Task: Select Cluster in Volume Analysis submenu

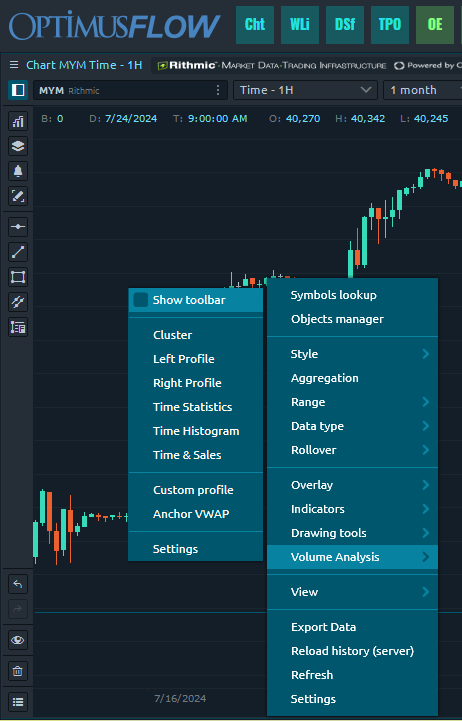Action: pos(196,335)
